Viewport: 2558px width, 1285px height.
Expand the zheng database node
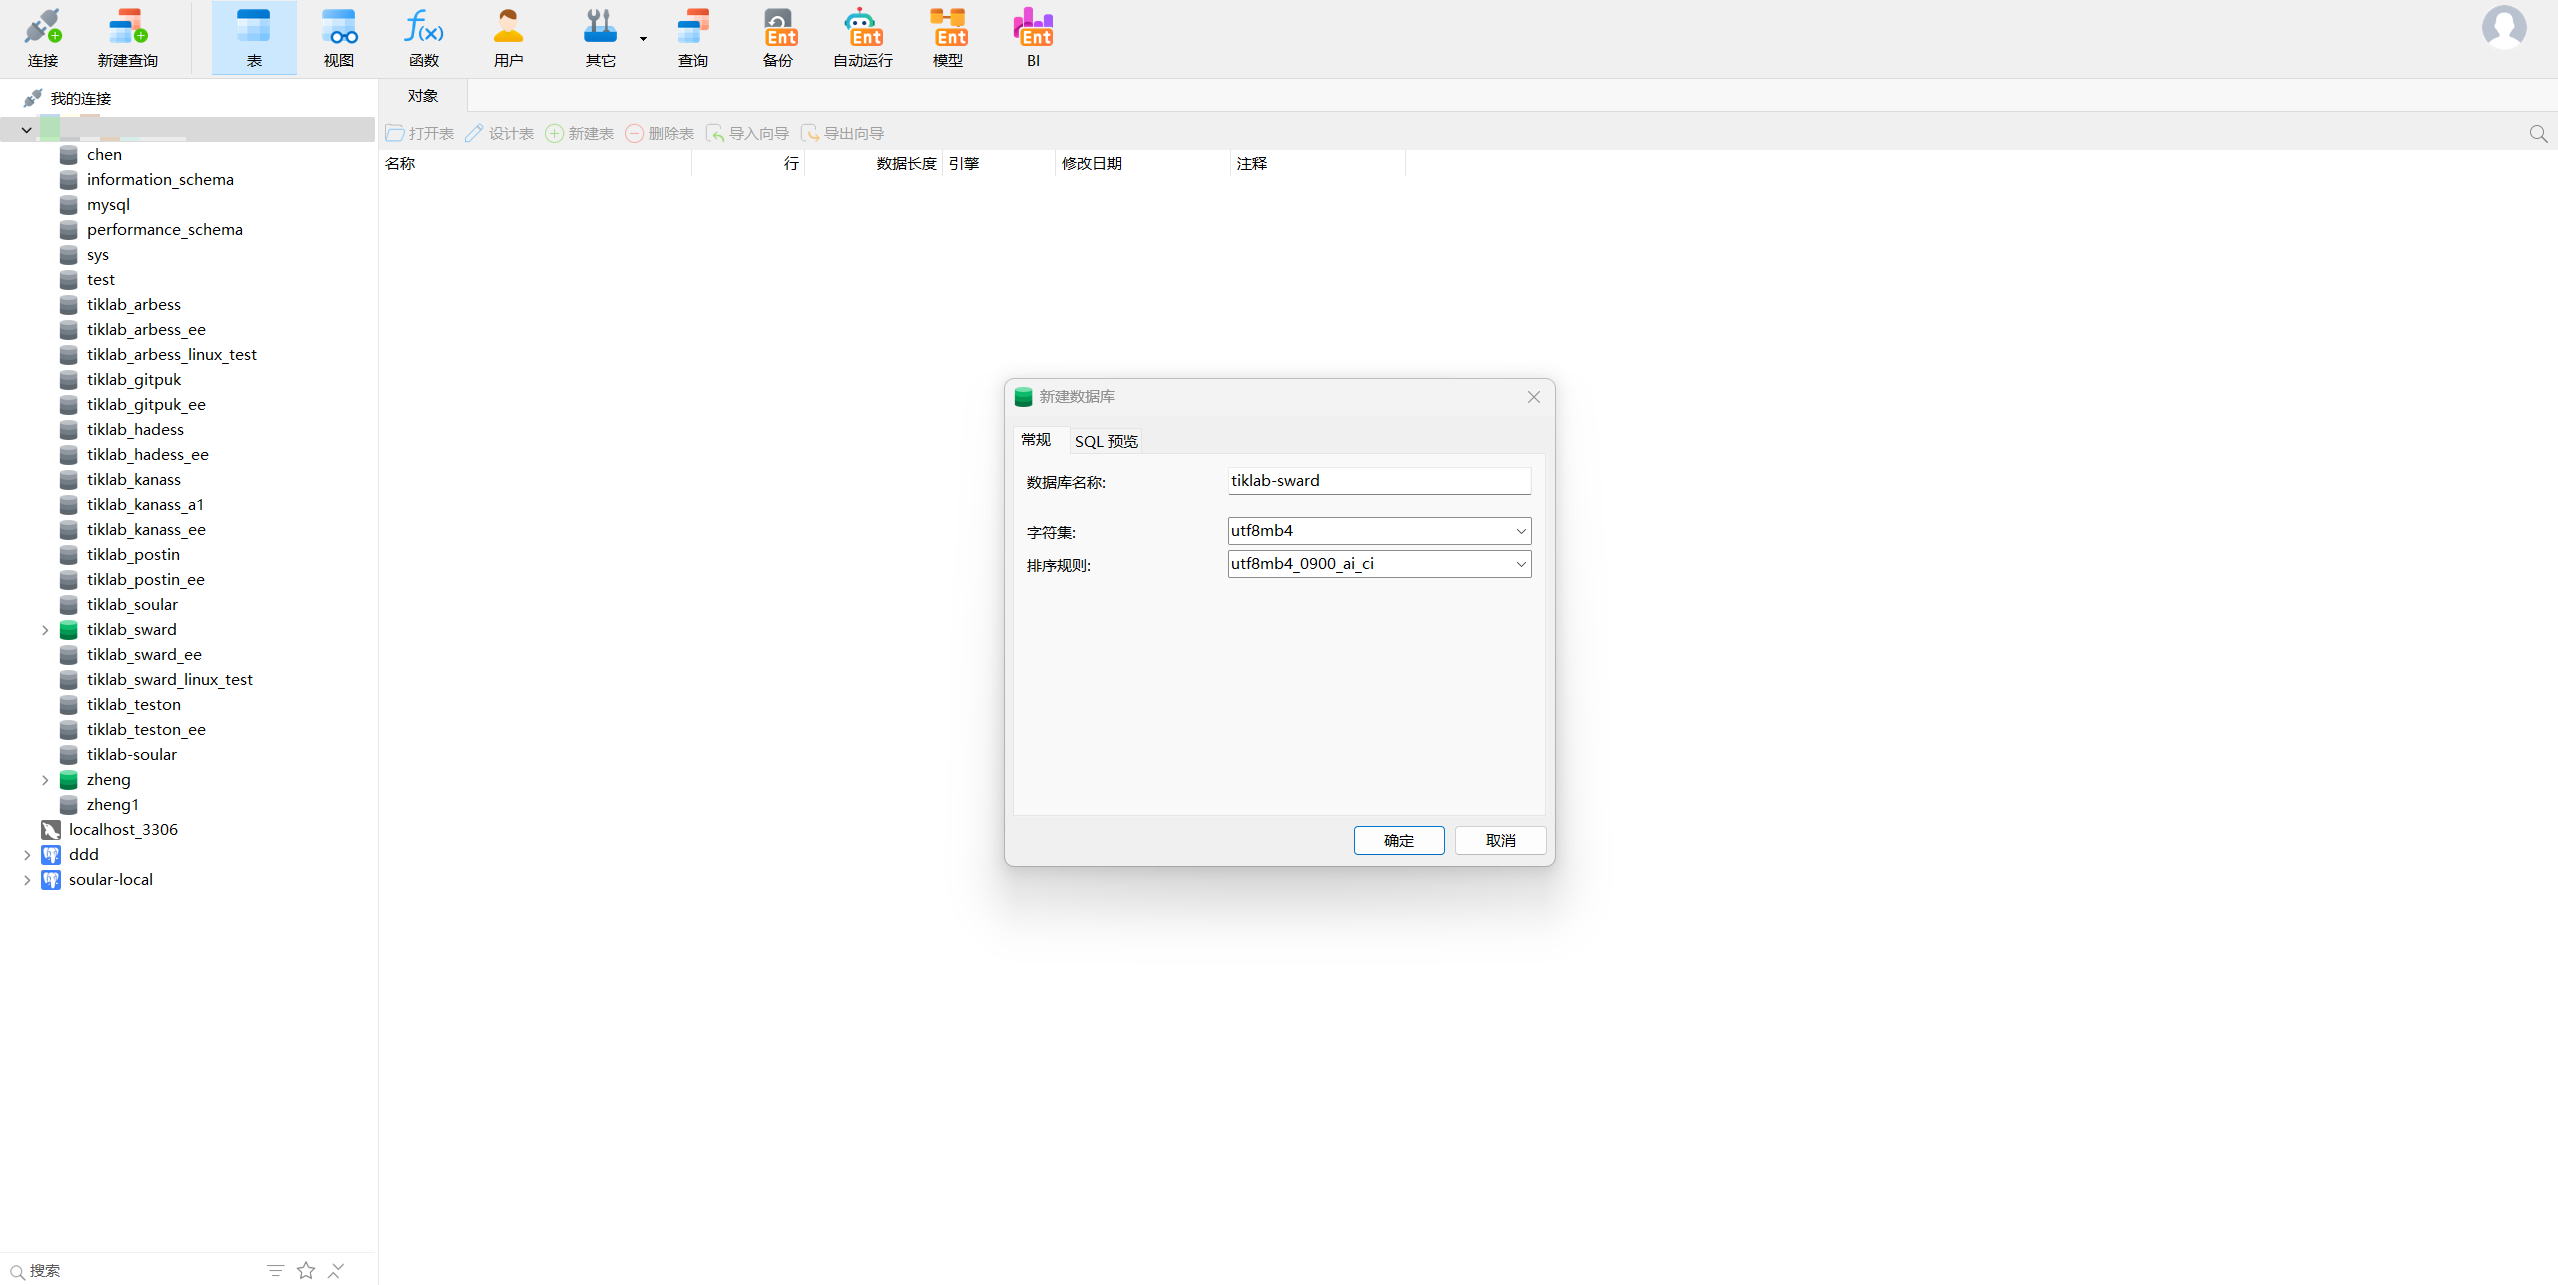point(45,780)
